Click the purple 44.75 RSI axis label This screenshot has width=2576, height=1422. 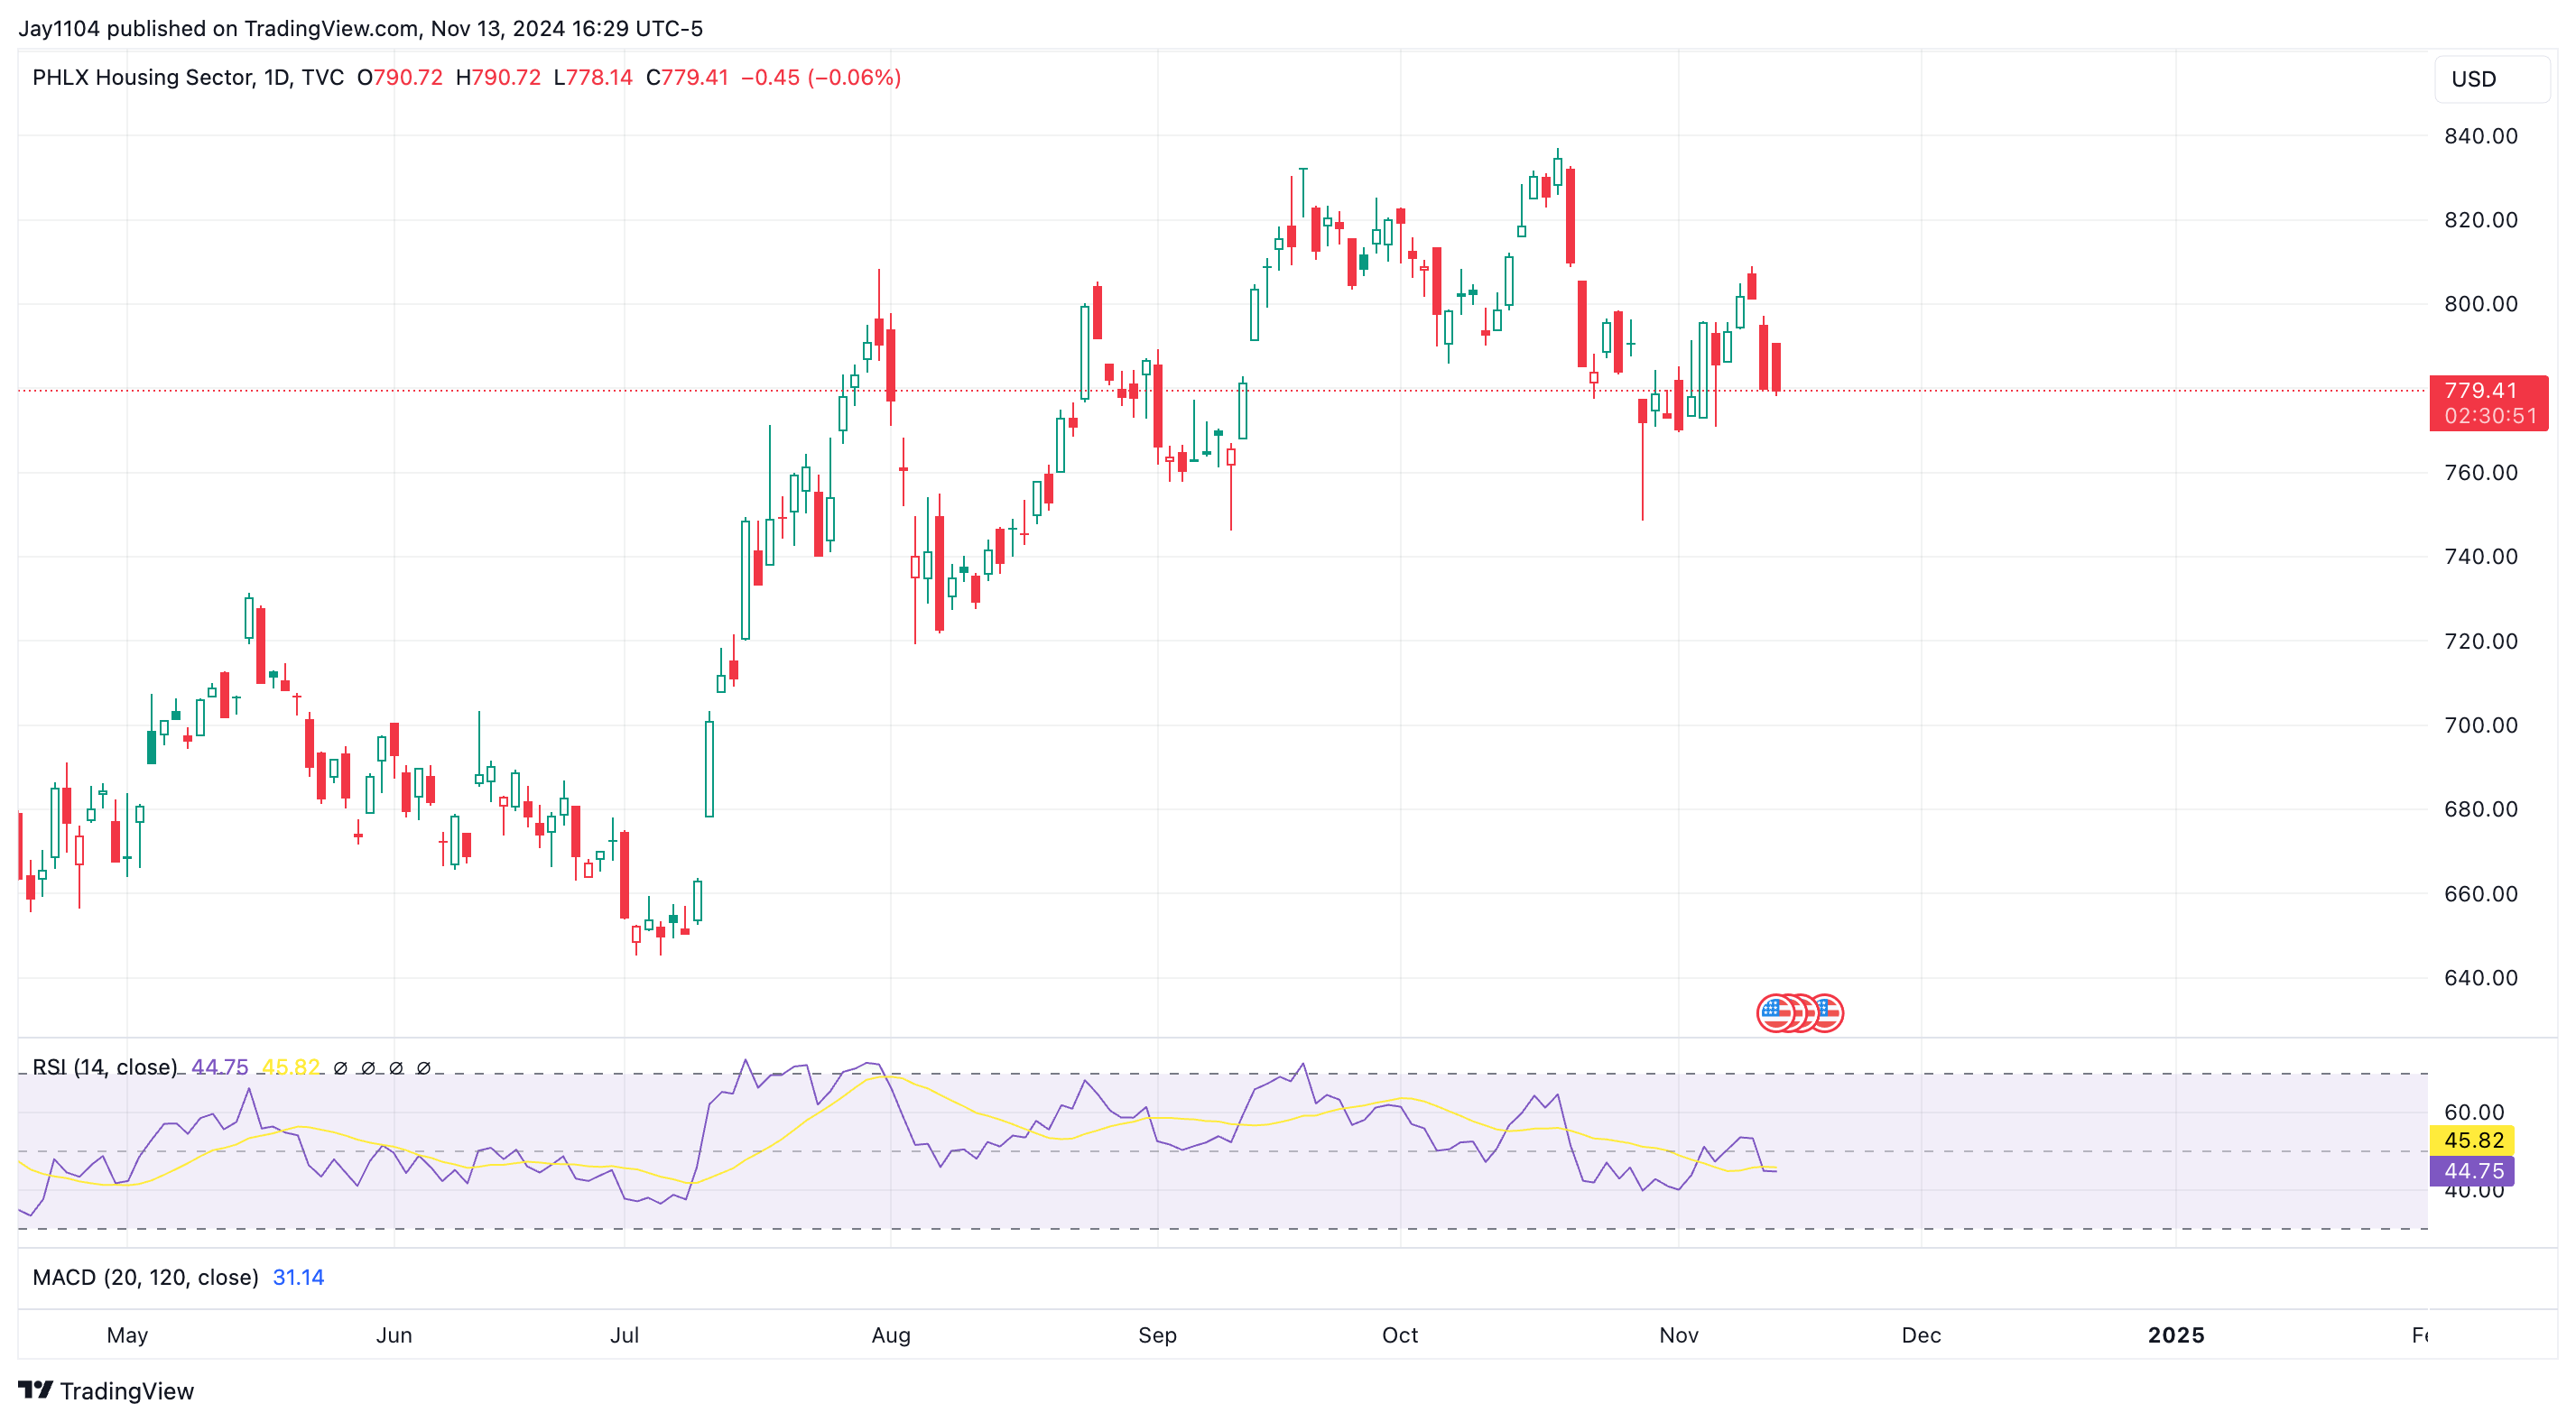click(x=2473, y=1170)
